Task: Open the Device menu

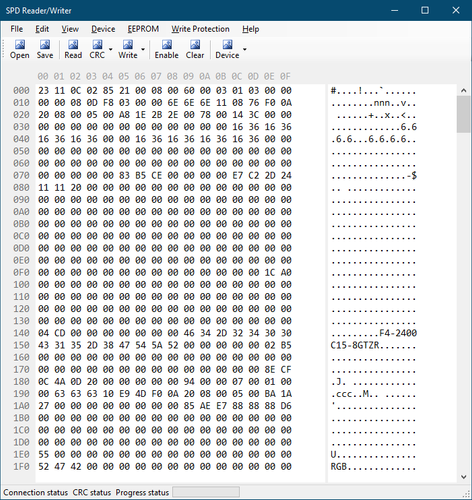Action: (103, 29)
